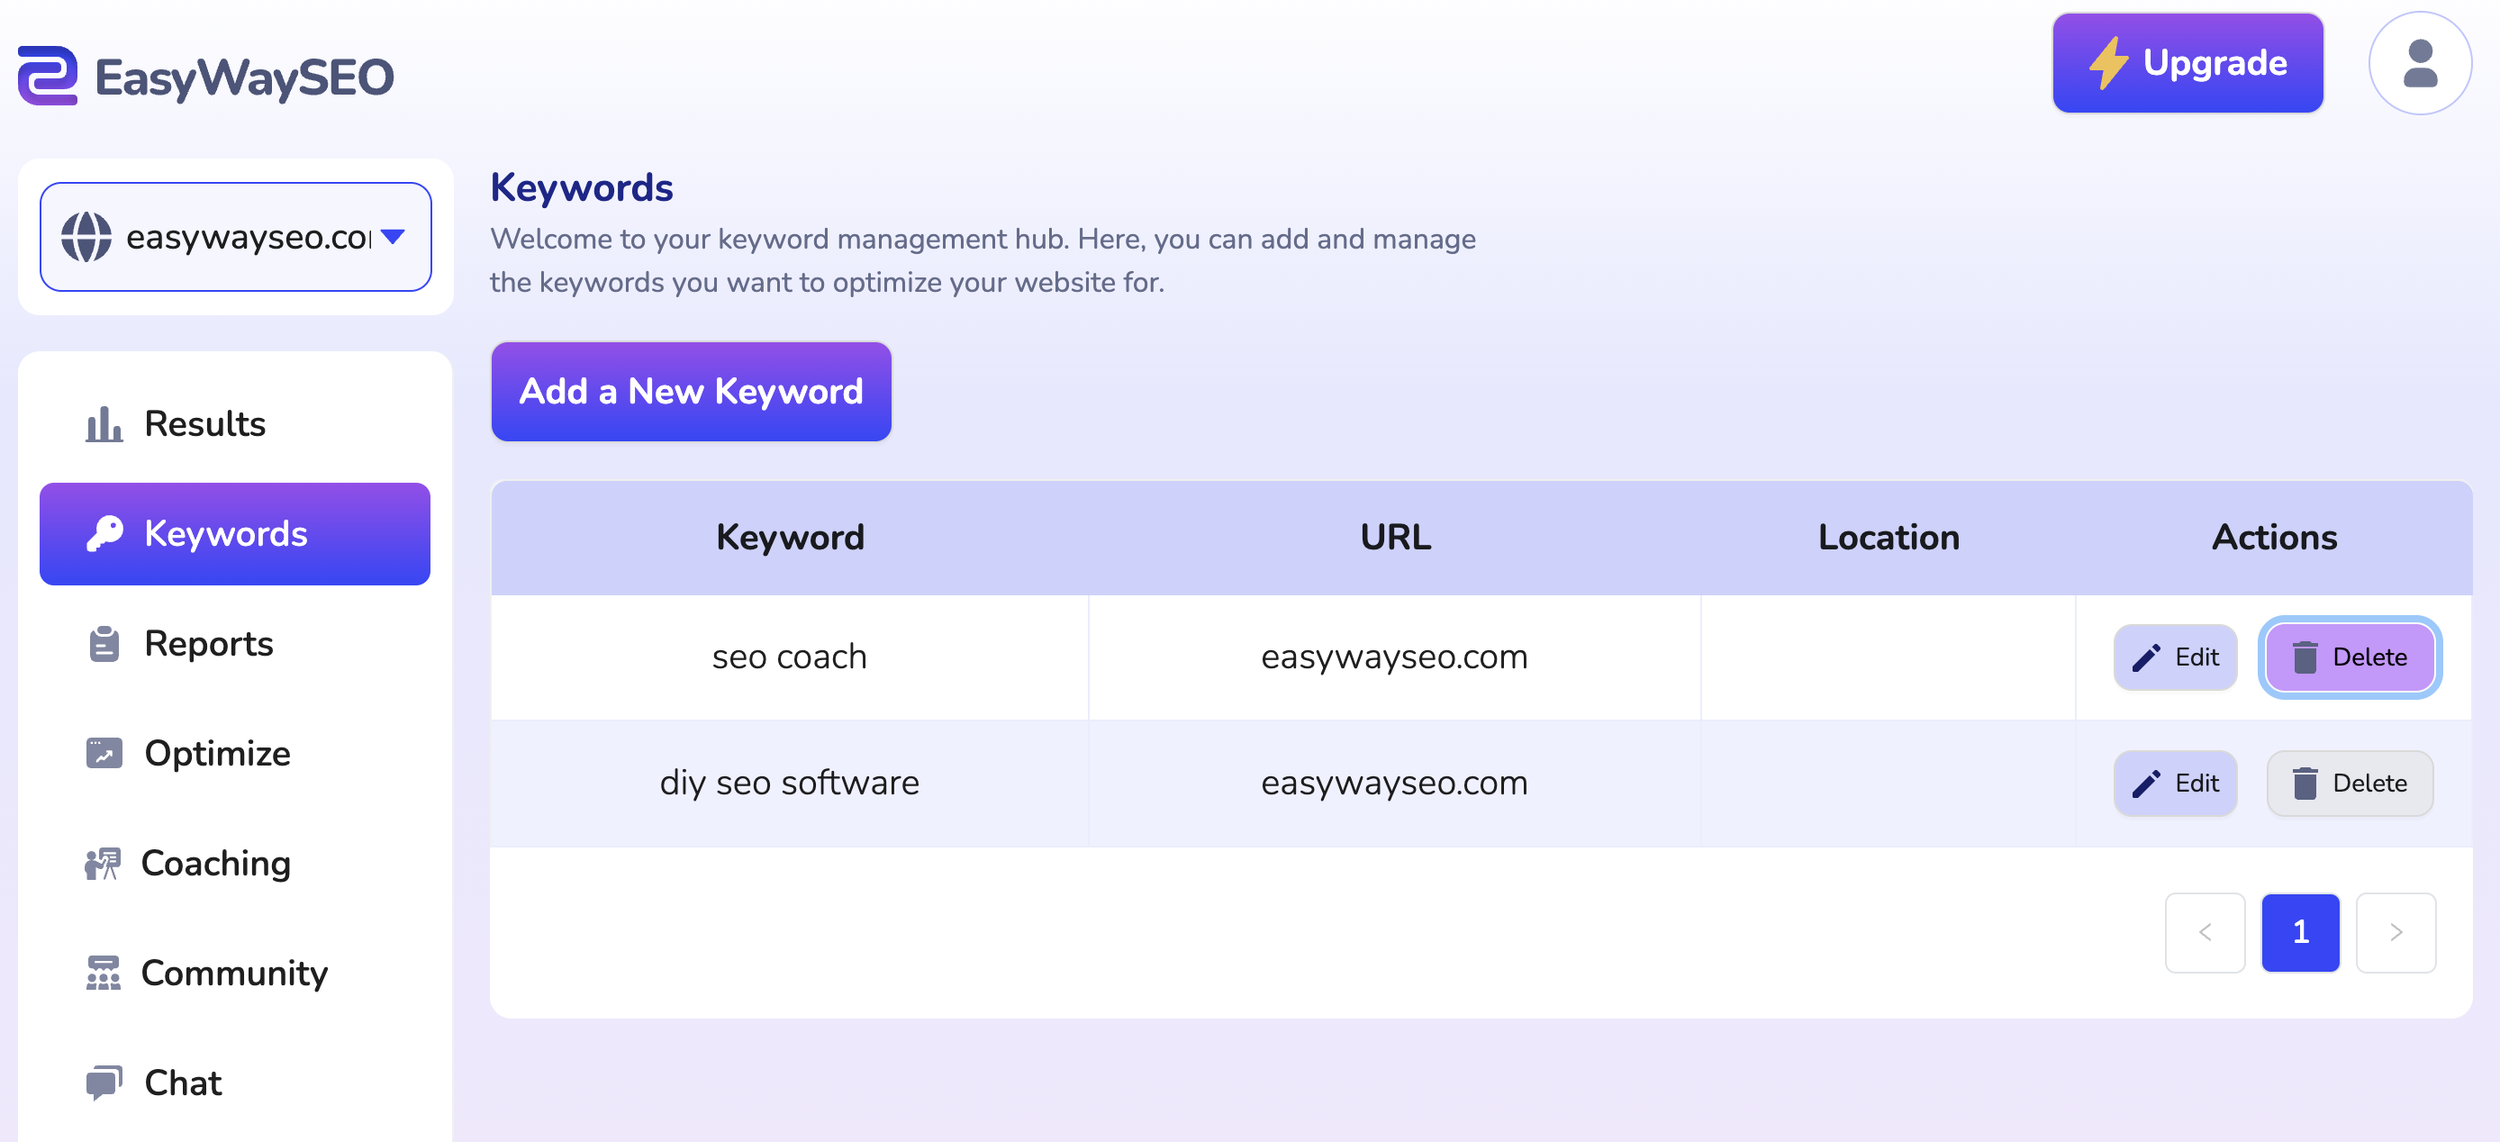Expand the easywayseo.com site dropdown arrow
The height and width of the screenshot is (1142, 2500).
click(393, 237)
